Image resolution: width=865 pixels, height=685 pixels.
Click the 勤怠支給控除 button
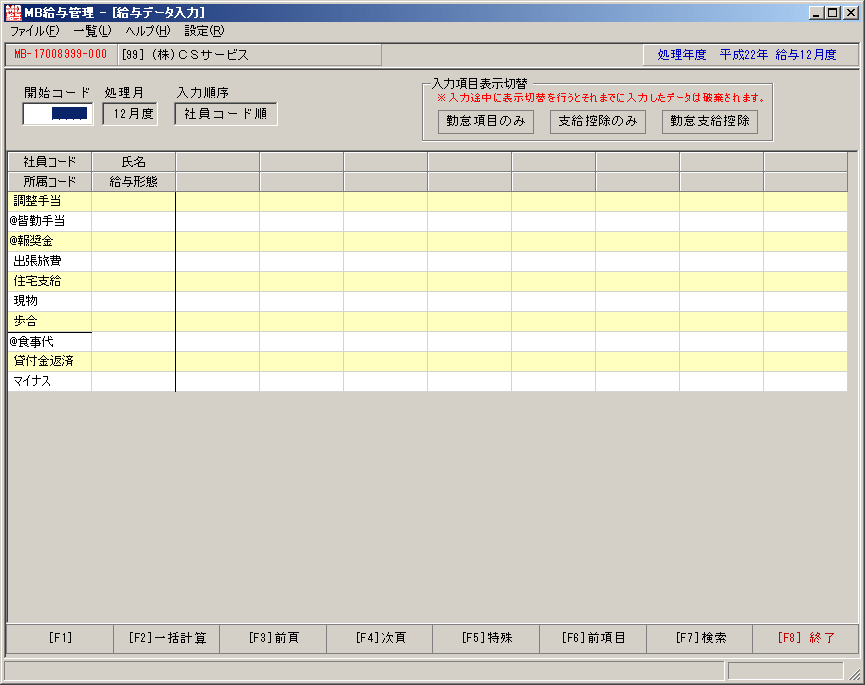[709, 121]
